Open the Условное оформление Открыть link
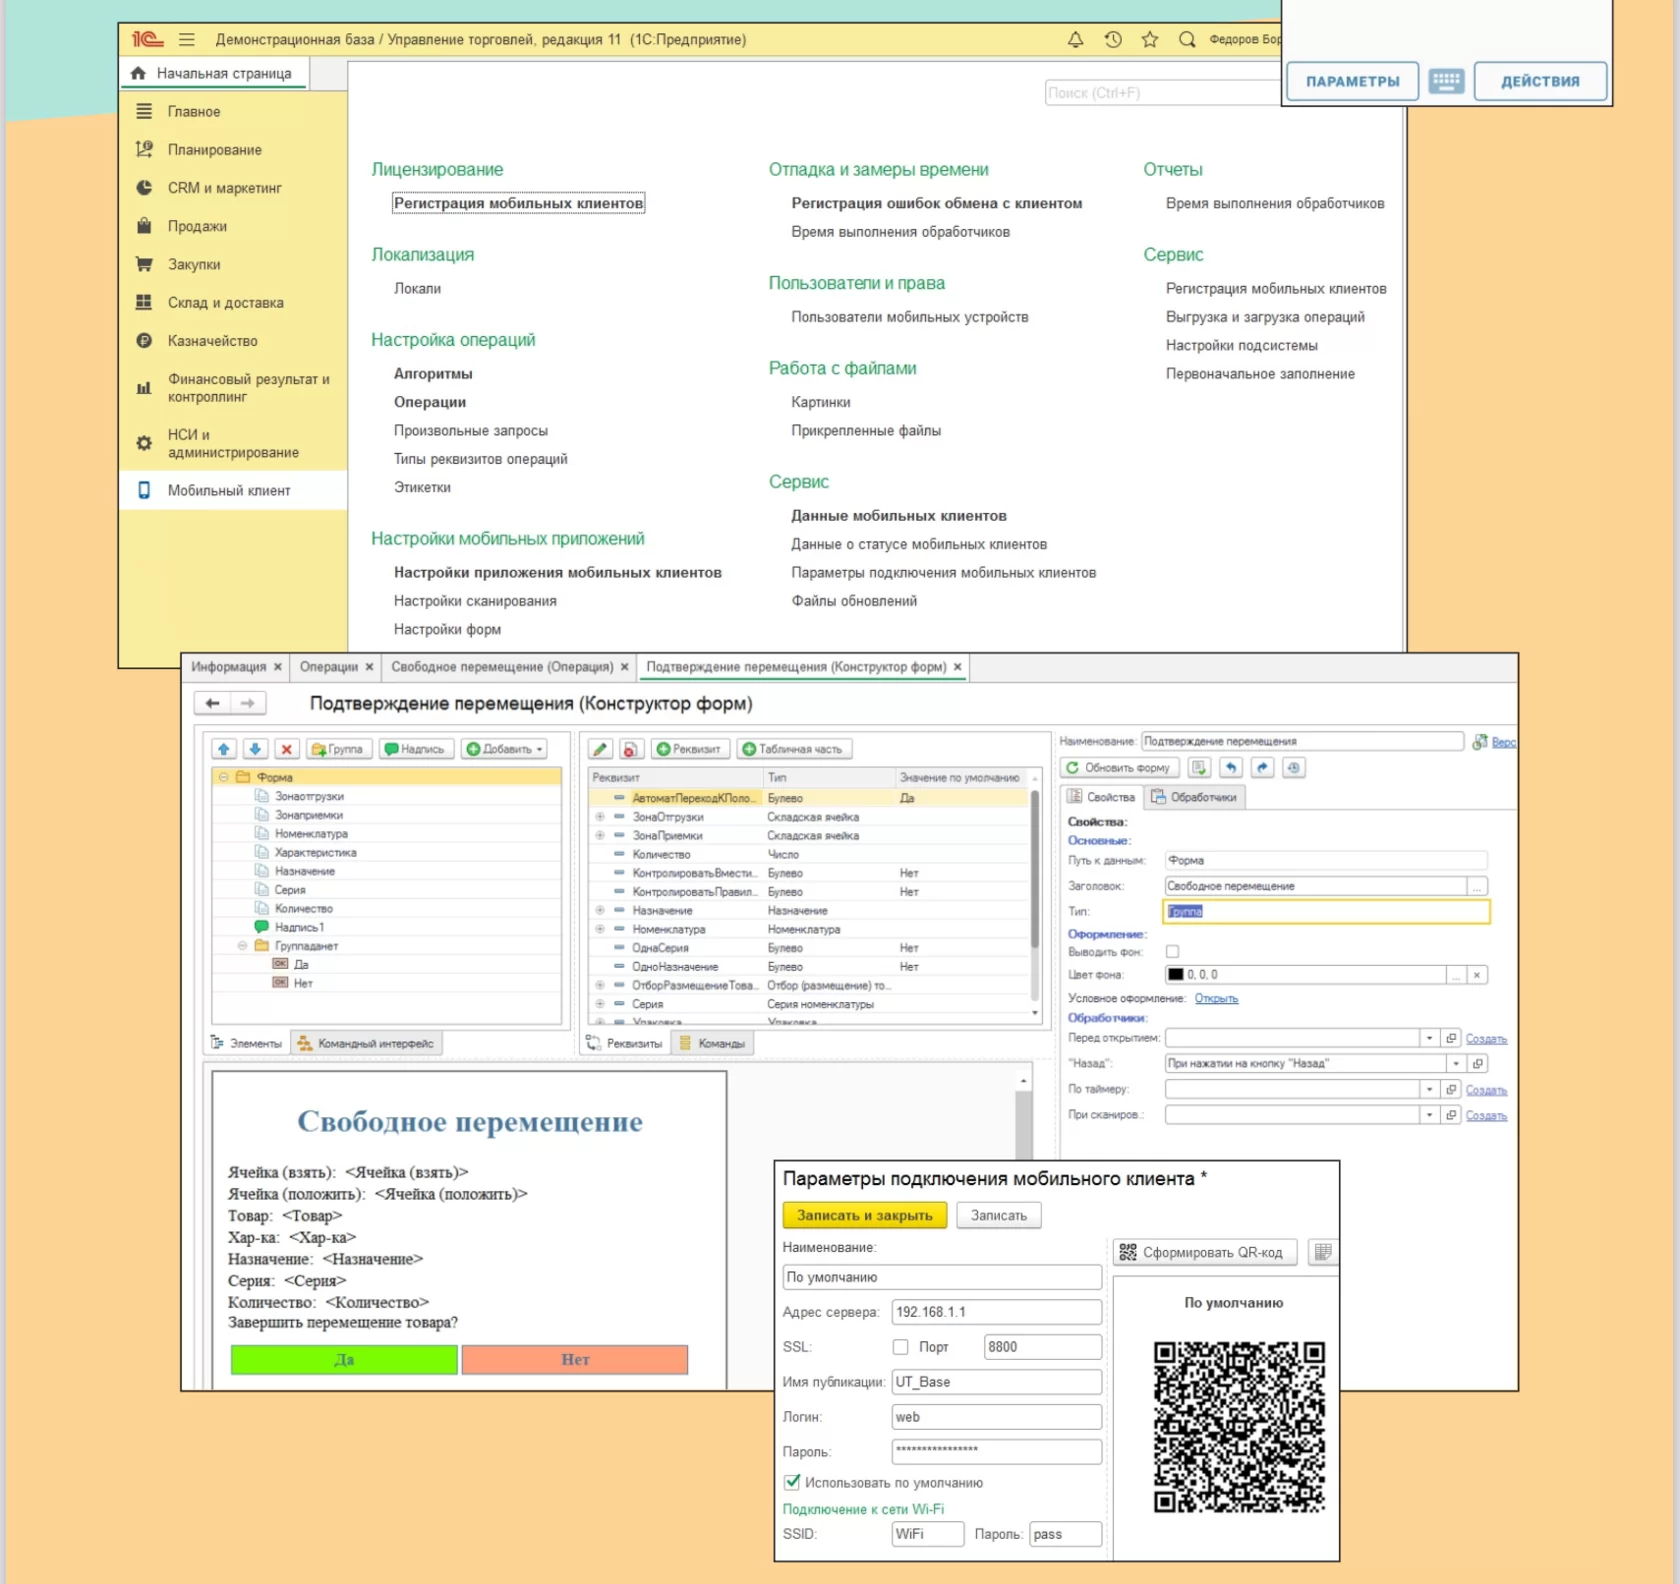Viewport: 1680px width, 1584px height. click(x=1216, y=998)
